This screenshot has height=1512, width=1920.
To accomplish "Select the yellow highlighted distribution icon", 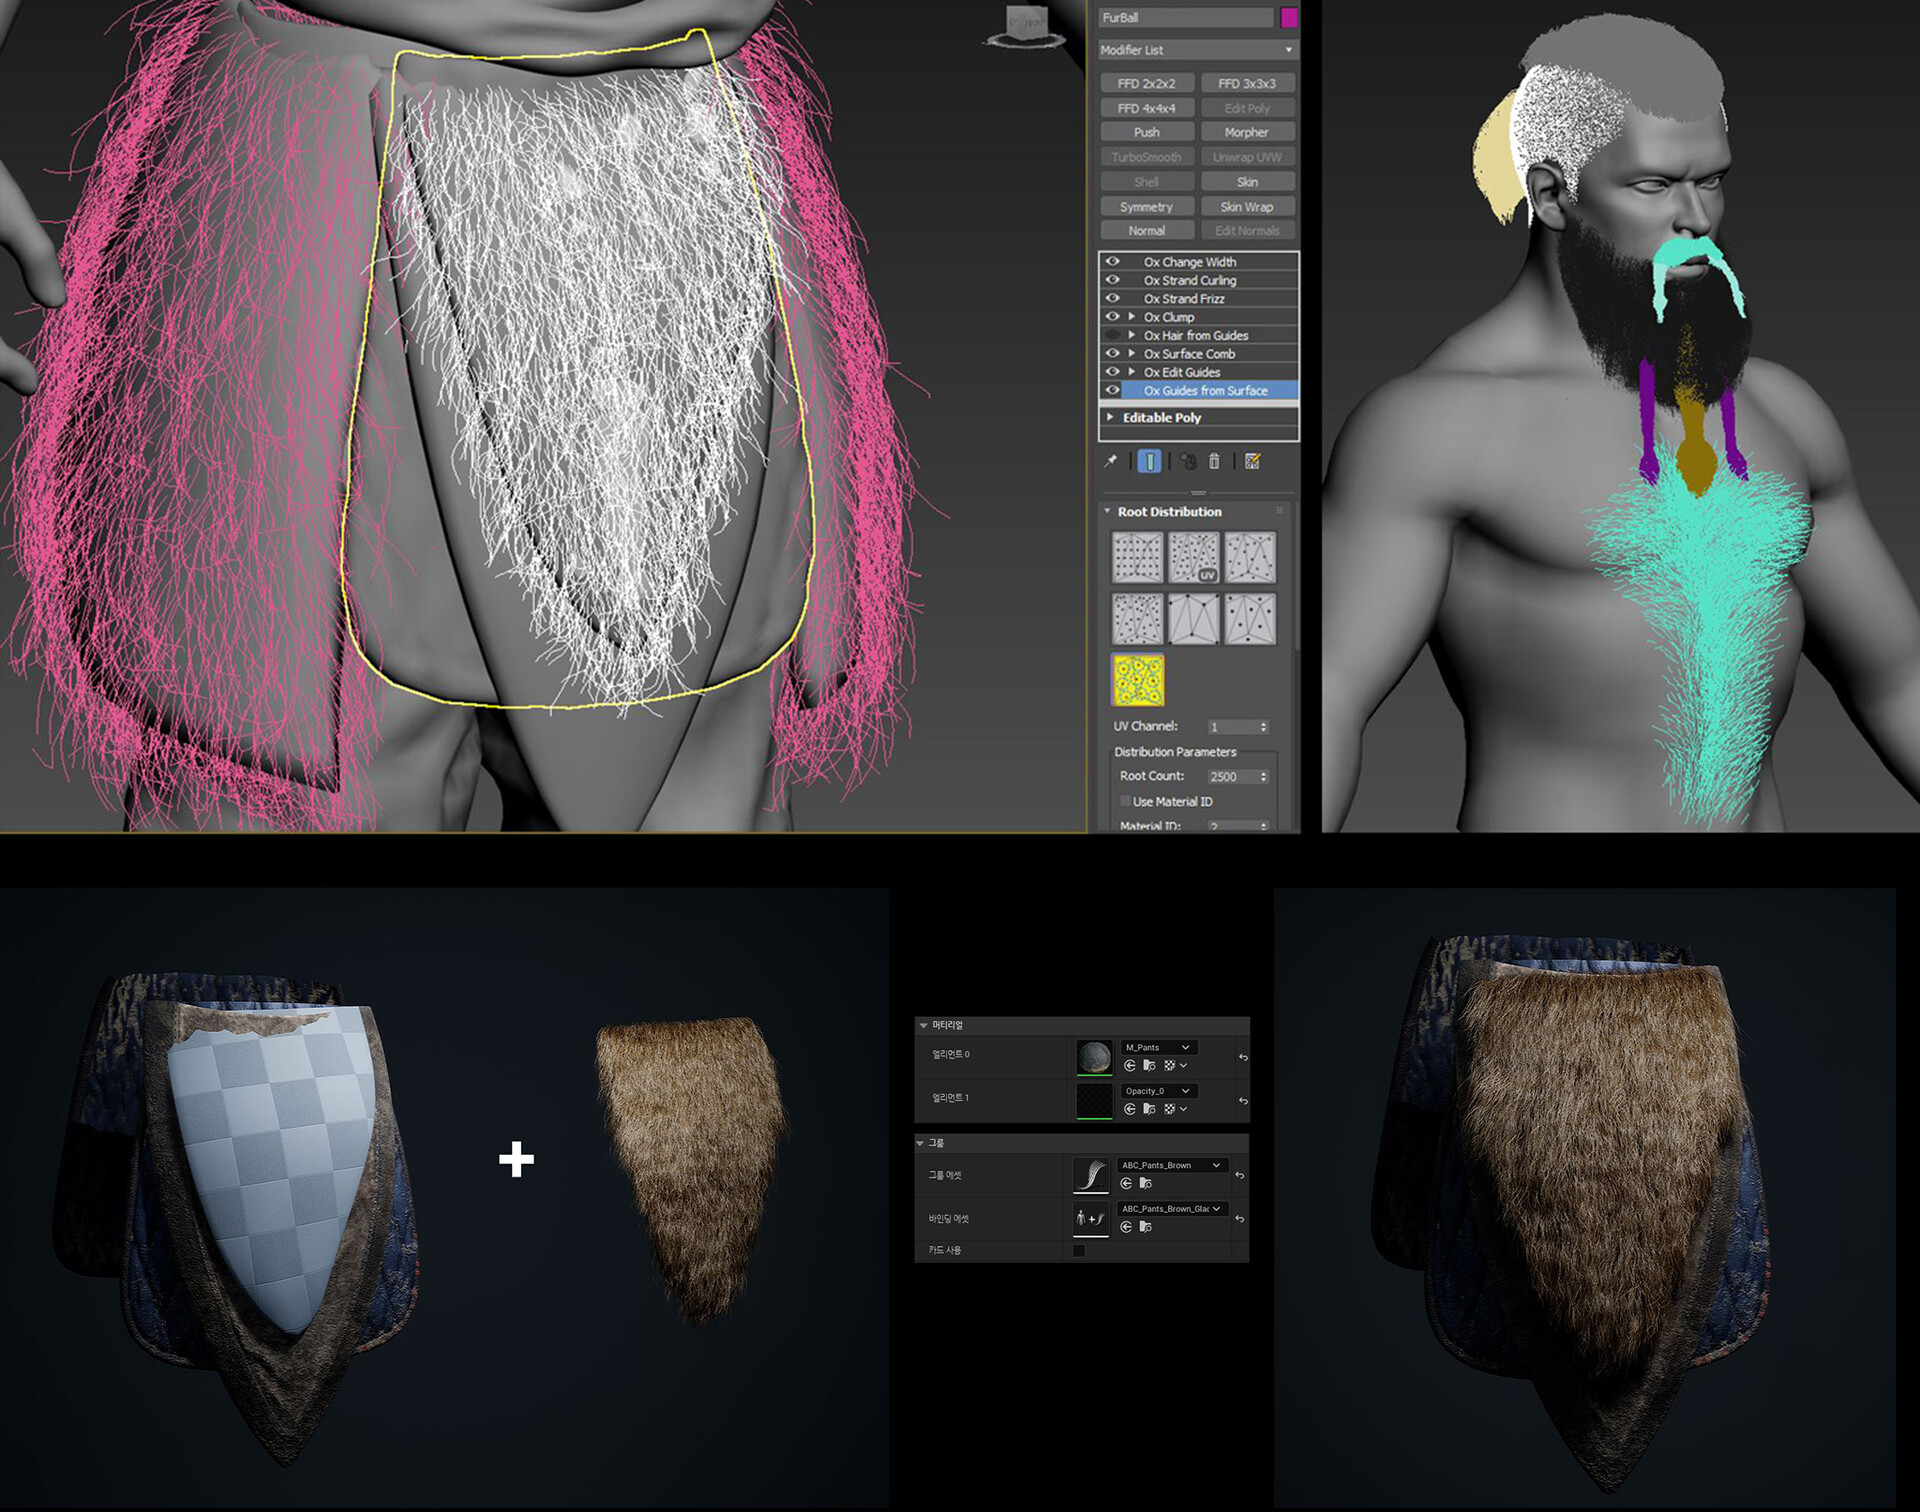I will (1138, 680).
